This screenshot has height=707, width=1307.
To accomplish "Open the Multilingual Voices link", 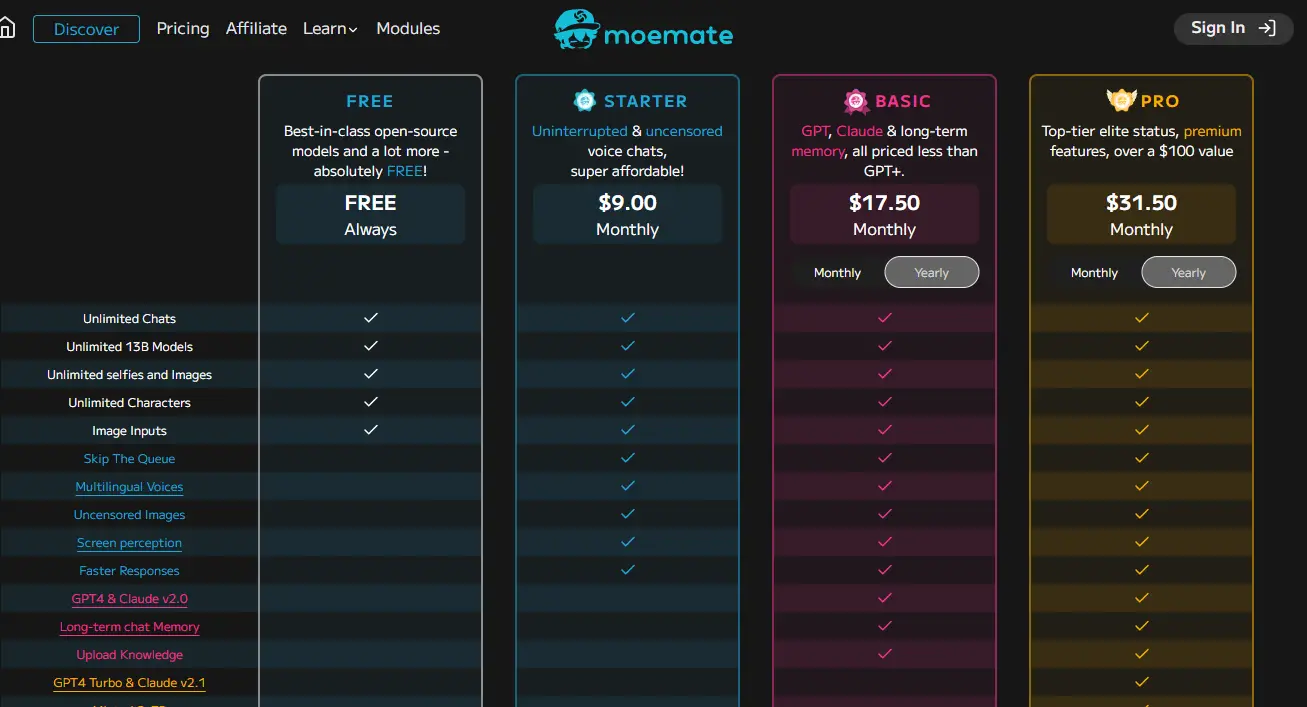I will pos(129,486).
